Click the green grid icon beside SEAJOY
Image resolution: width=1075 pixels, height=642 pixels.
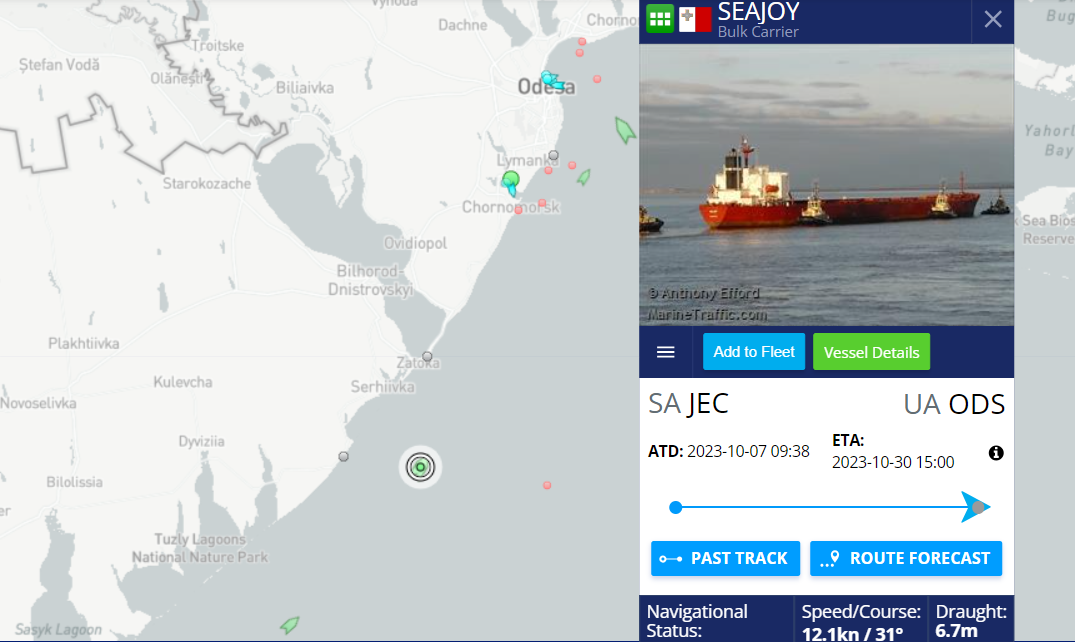(660, 19)
